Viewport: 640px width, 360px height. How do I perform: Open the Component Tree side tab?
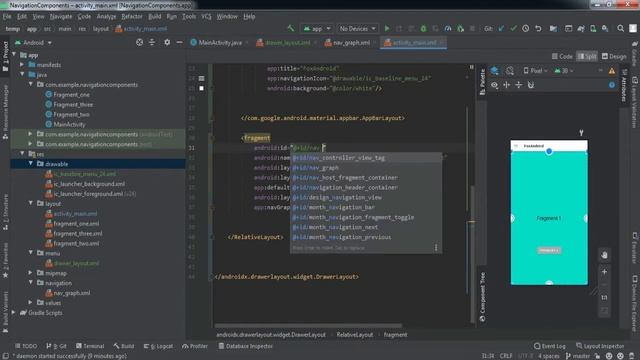tap(482, 297)
